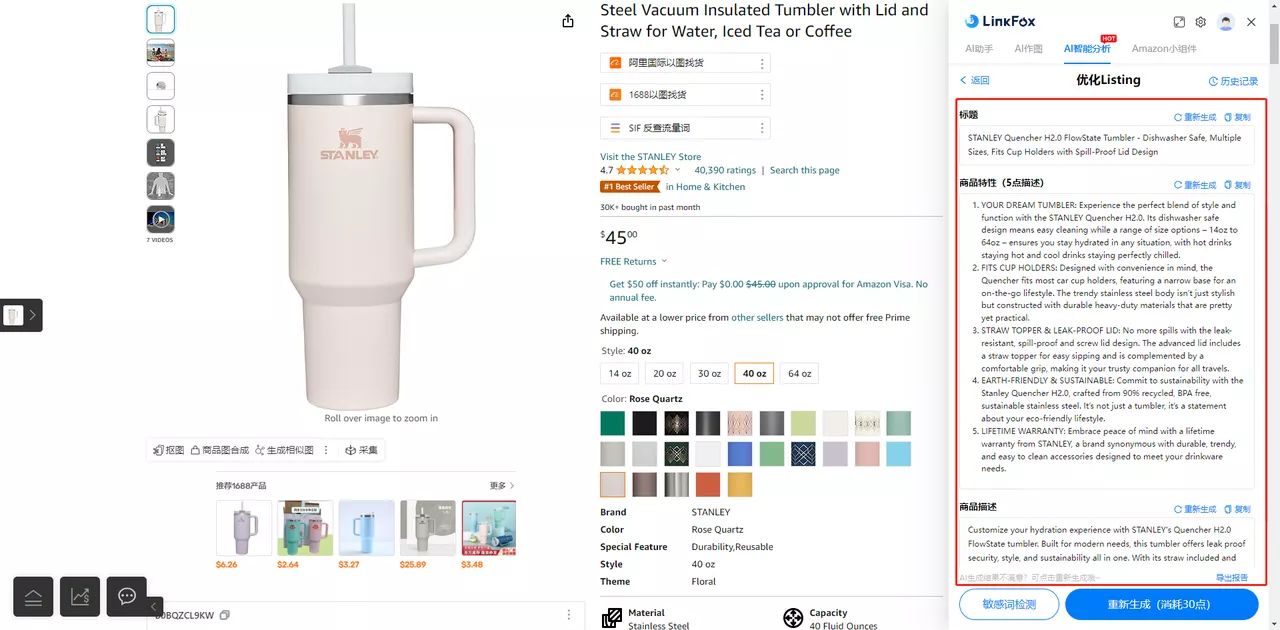Click the LinkFox user avatar
The width and height of the screenshot is (1280, 630).
1226,22
